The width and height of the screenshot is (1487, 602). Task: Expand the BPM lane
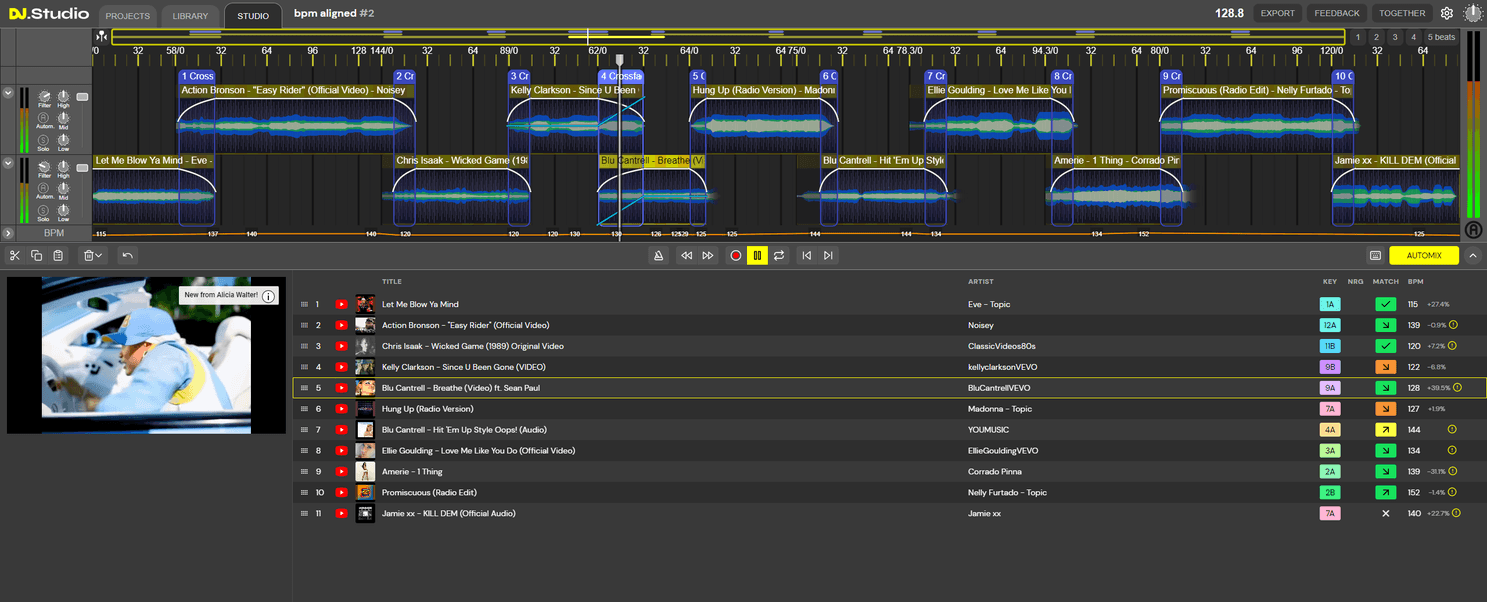point(8,233)
